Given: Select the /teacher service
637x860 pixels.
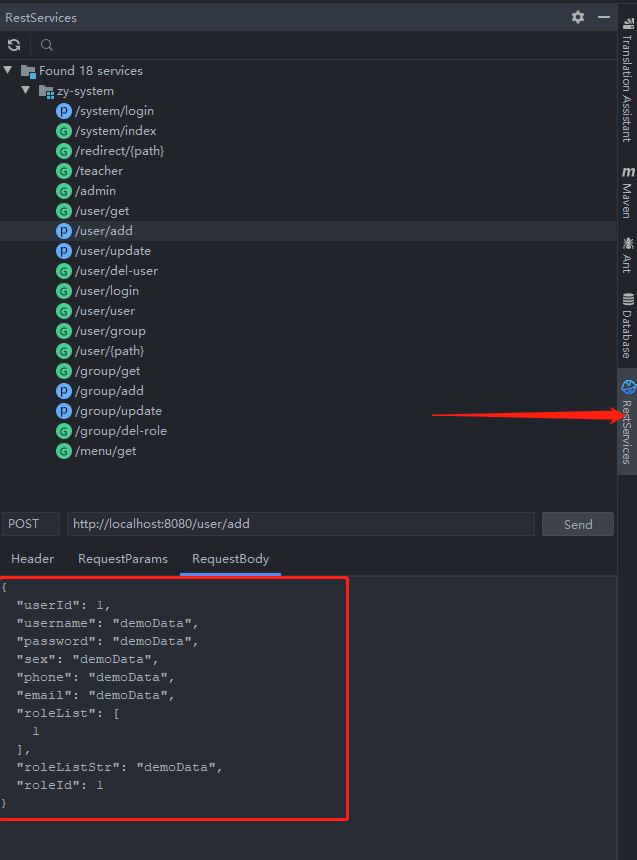Looking at the screenshot, I should pos(99,171).
